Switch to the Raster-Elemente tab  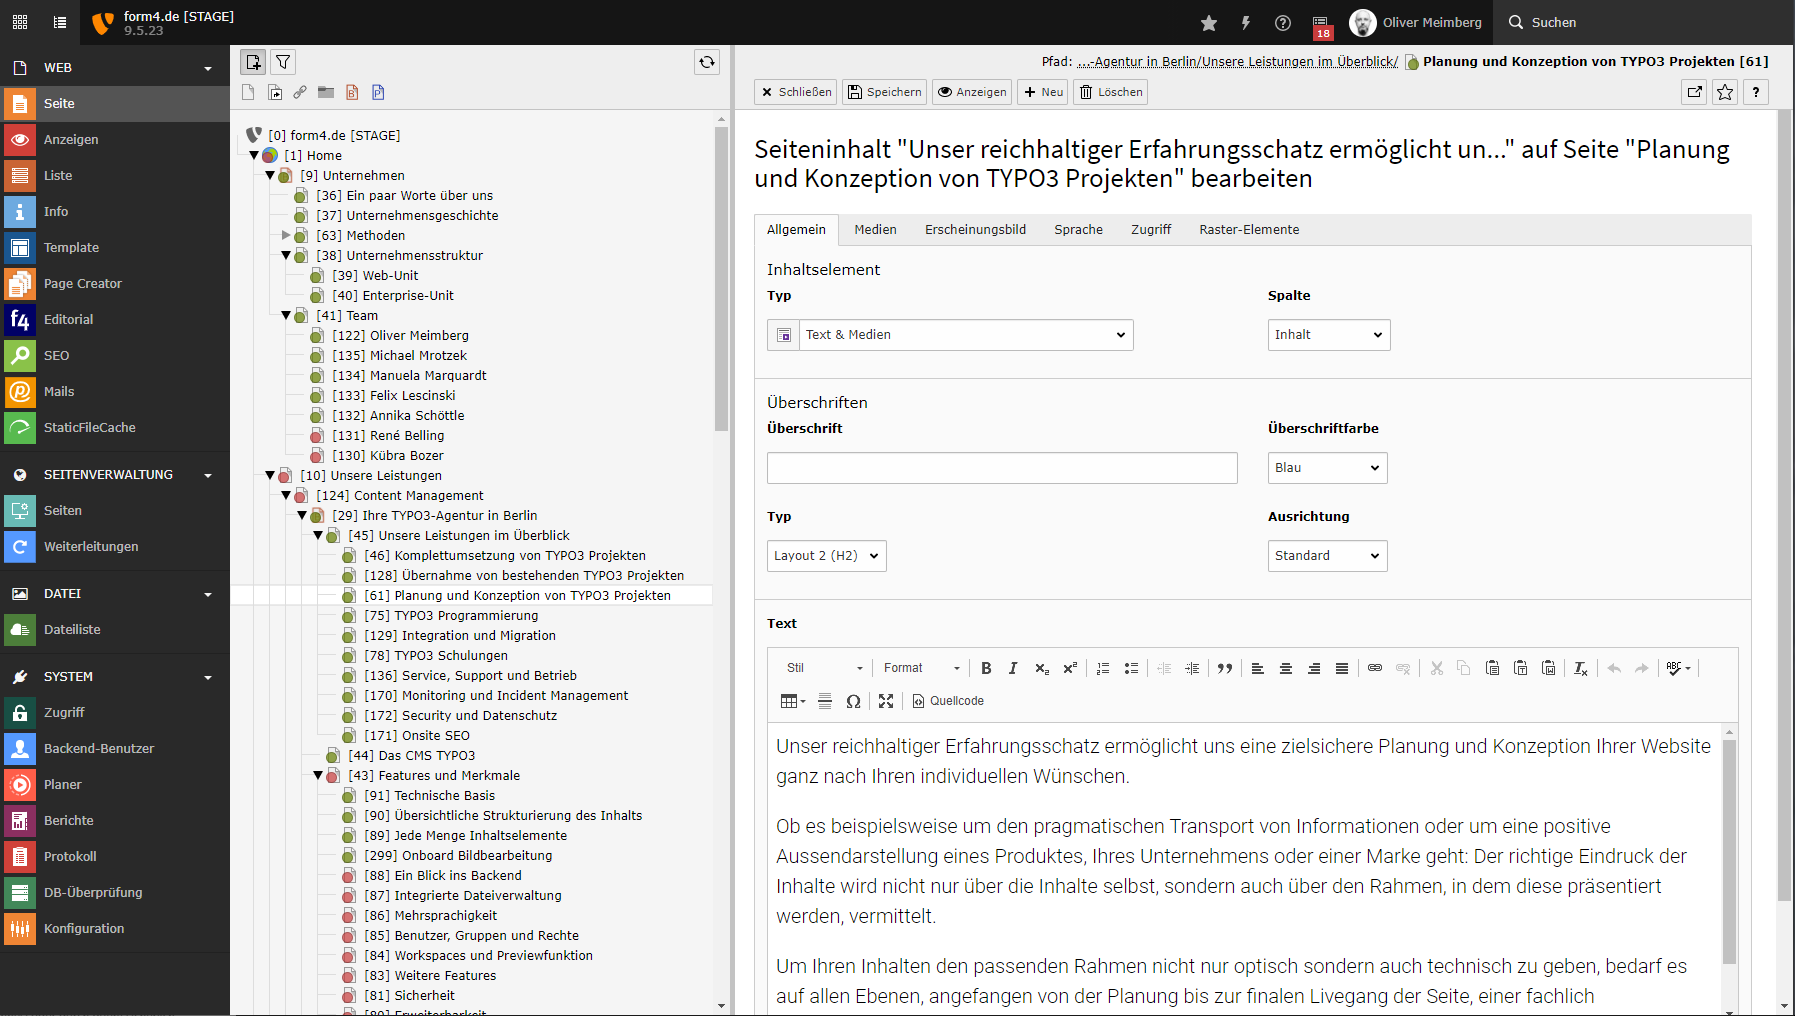click(1249, 230)
